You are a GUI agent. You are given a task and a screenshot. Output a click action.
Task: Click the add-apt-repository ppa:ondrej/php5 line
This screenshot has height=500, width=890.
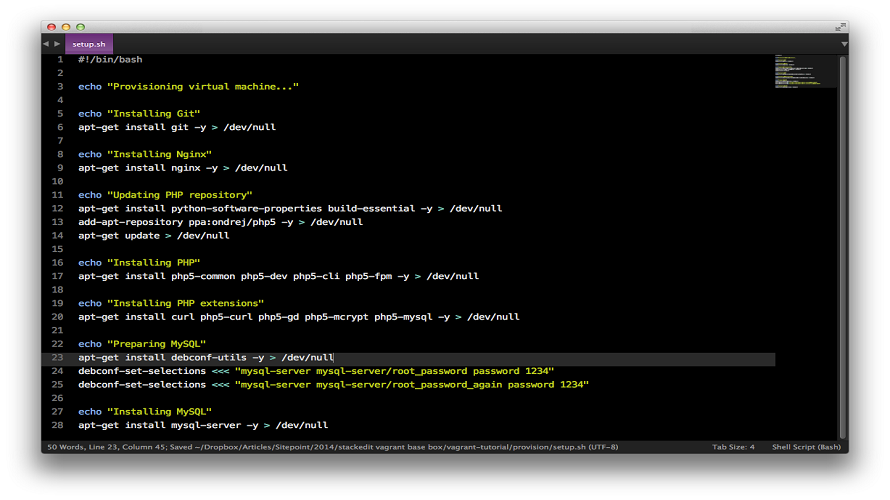[x=220, y=222]
